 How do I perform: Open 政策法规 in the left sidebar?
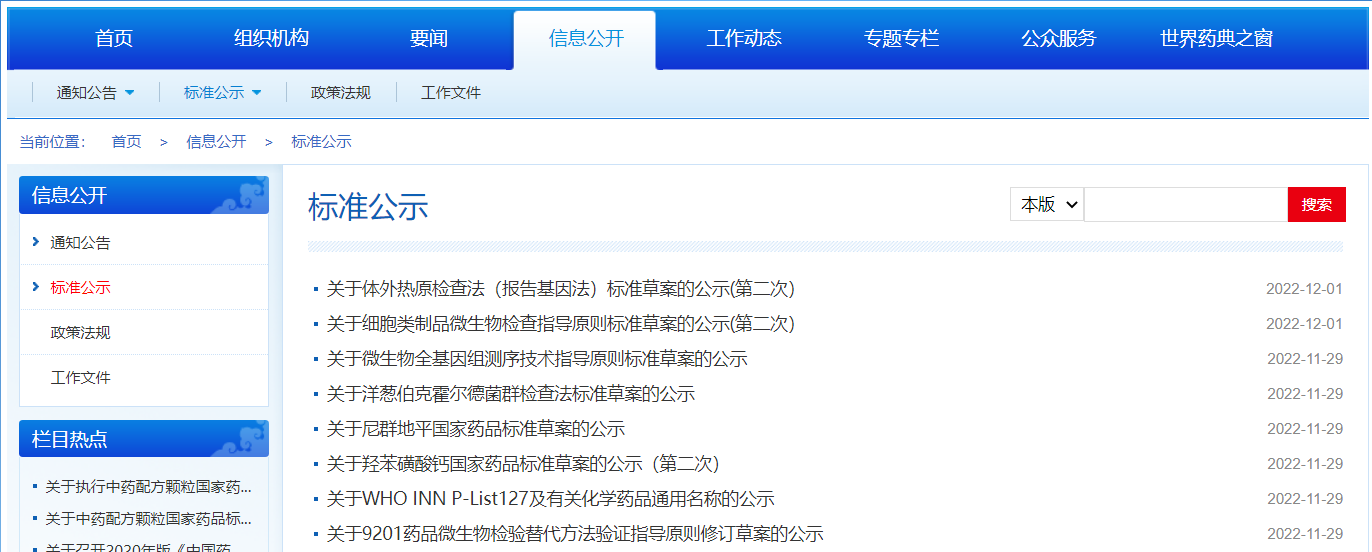(x=81, y=332)
